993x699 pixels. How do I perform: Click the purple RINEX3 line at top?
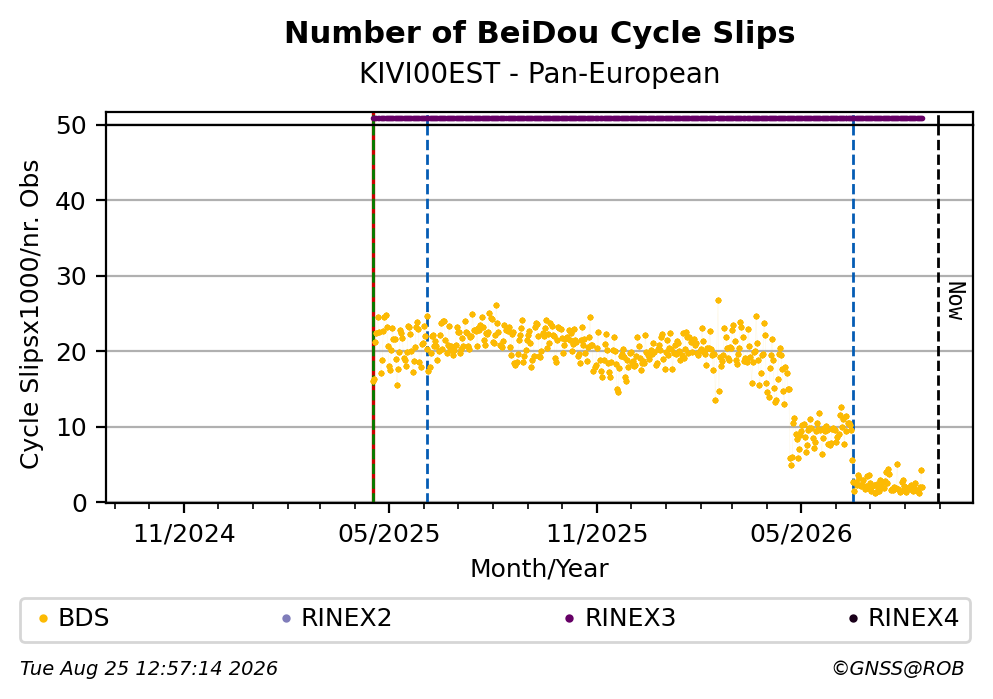point(647,118)
